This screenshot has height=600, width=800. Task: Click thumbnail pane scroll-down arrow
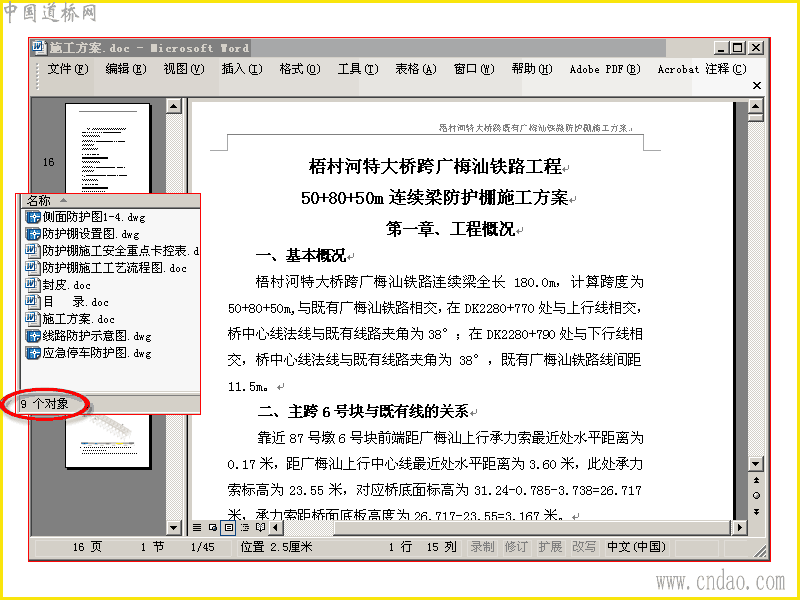[173, 528]
